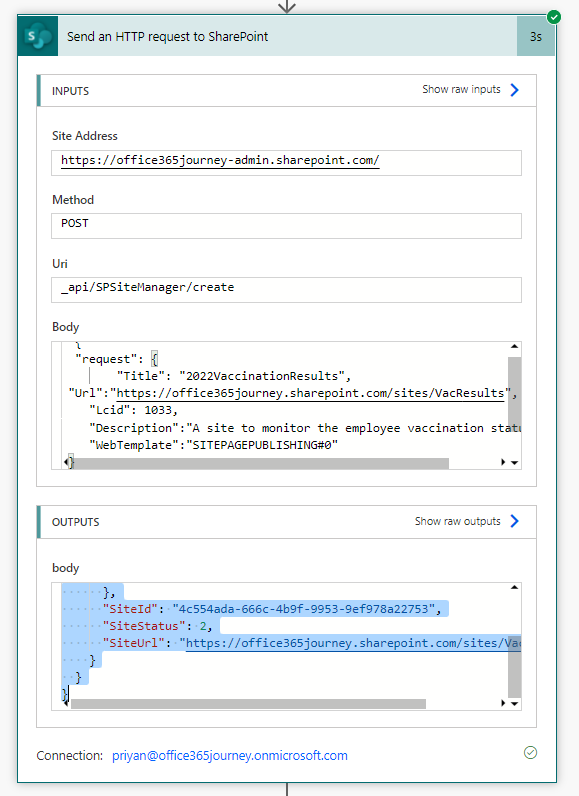Click the SharePoint icon in the action header

tap(38, 36)
